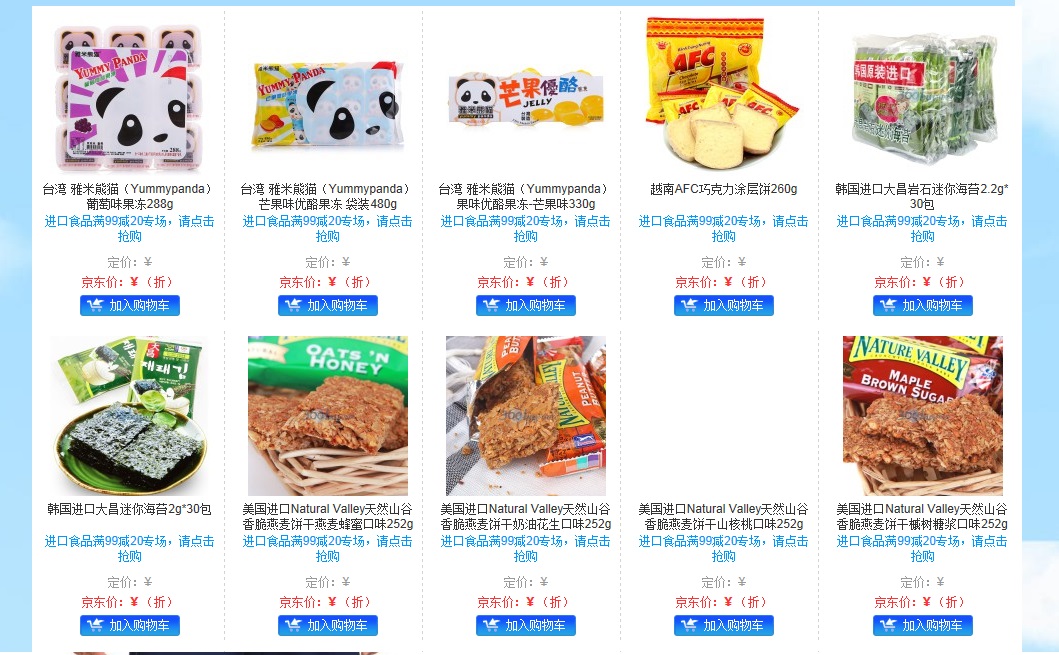This screenshot has width=1059, height=655.
Task: Open the 芒果优酪 Jelly product image
Action: pos(525,97)
